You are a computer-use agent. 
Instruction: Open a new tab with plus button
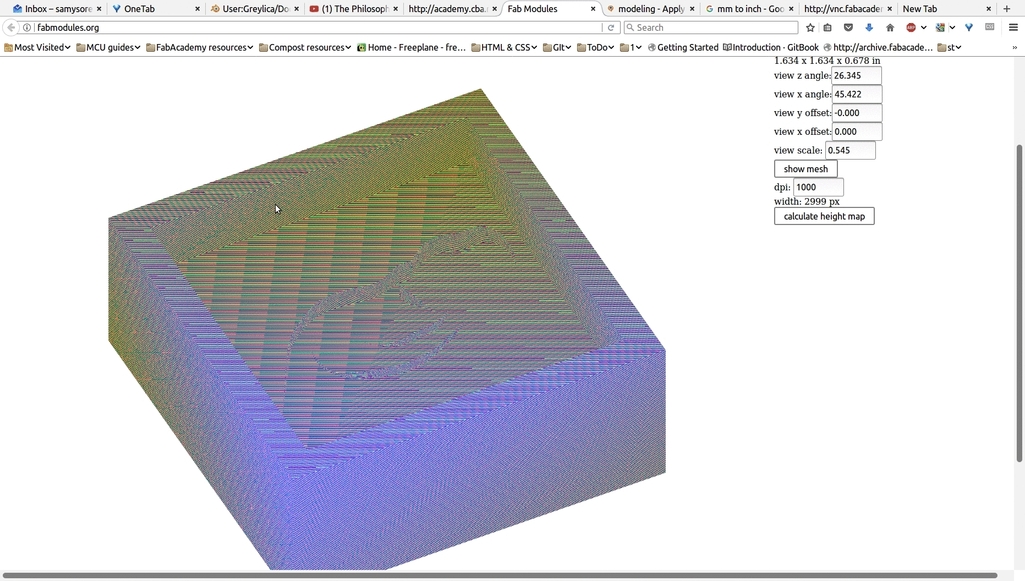point(1007,8)
